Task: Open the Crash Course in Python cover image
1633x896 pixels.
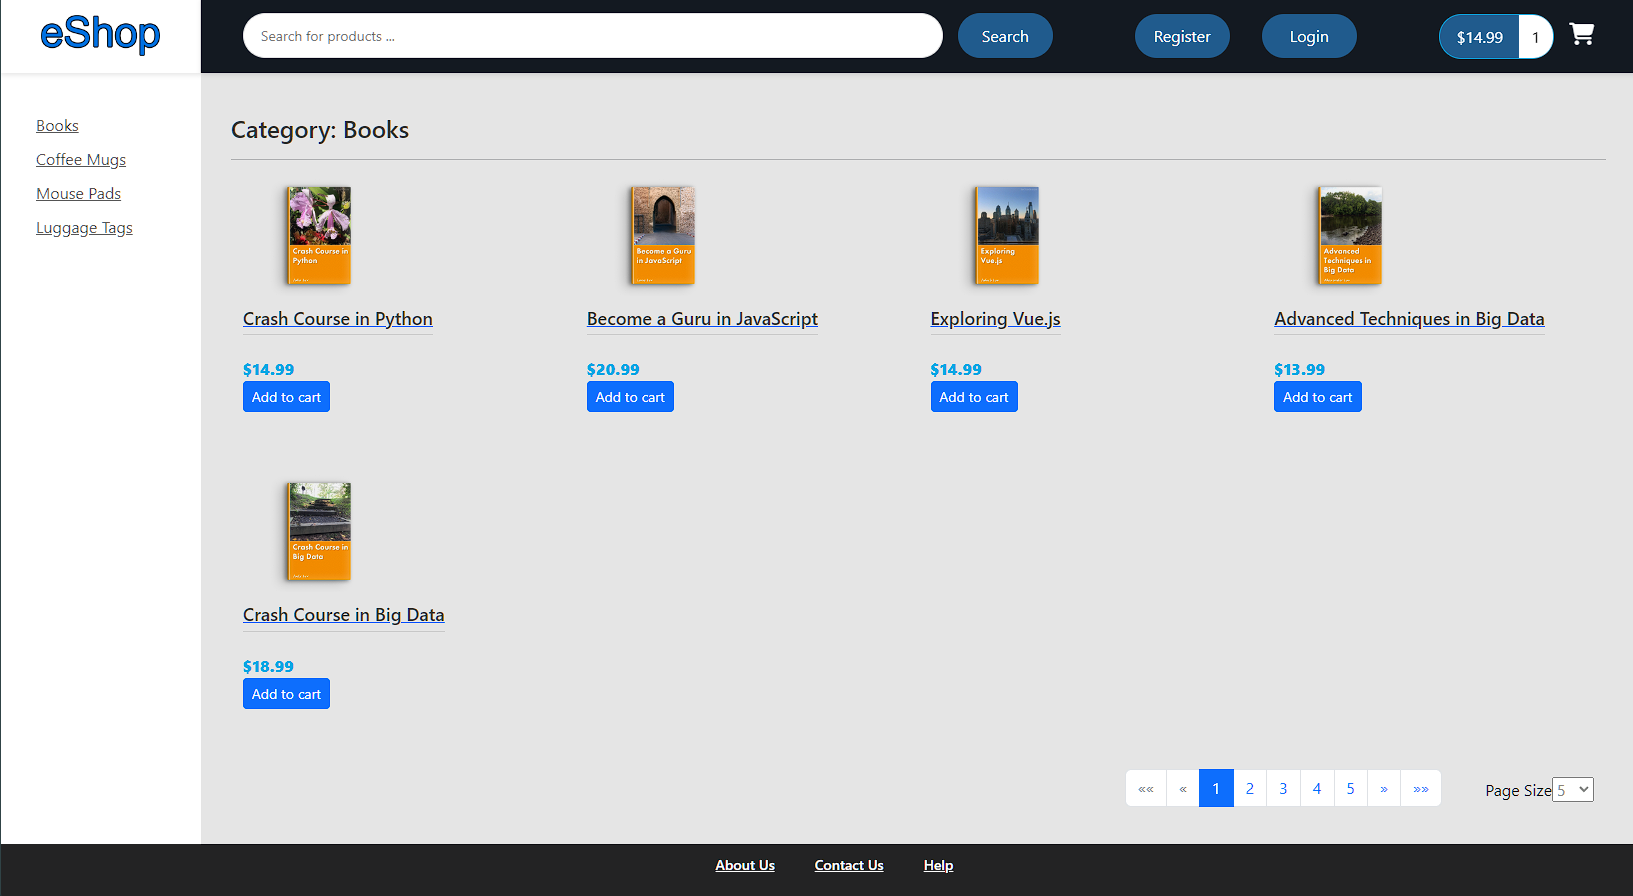Action: (319, 236)
